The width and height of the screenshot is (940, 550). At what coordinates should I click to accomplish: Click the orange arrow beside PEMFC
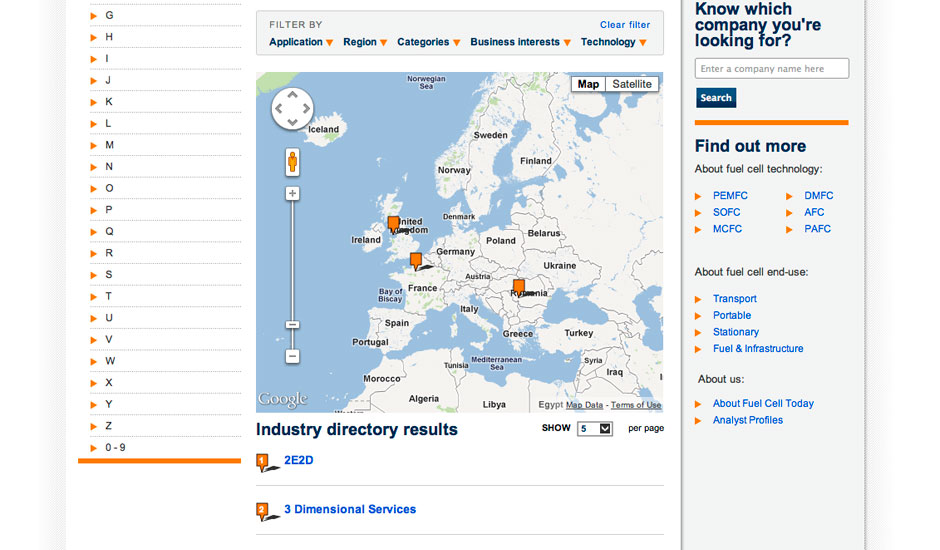[x=698, y=196]
